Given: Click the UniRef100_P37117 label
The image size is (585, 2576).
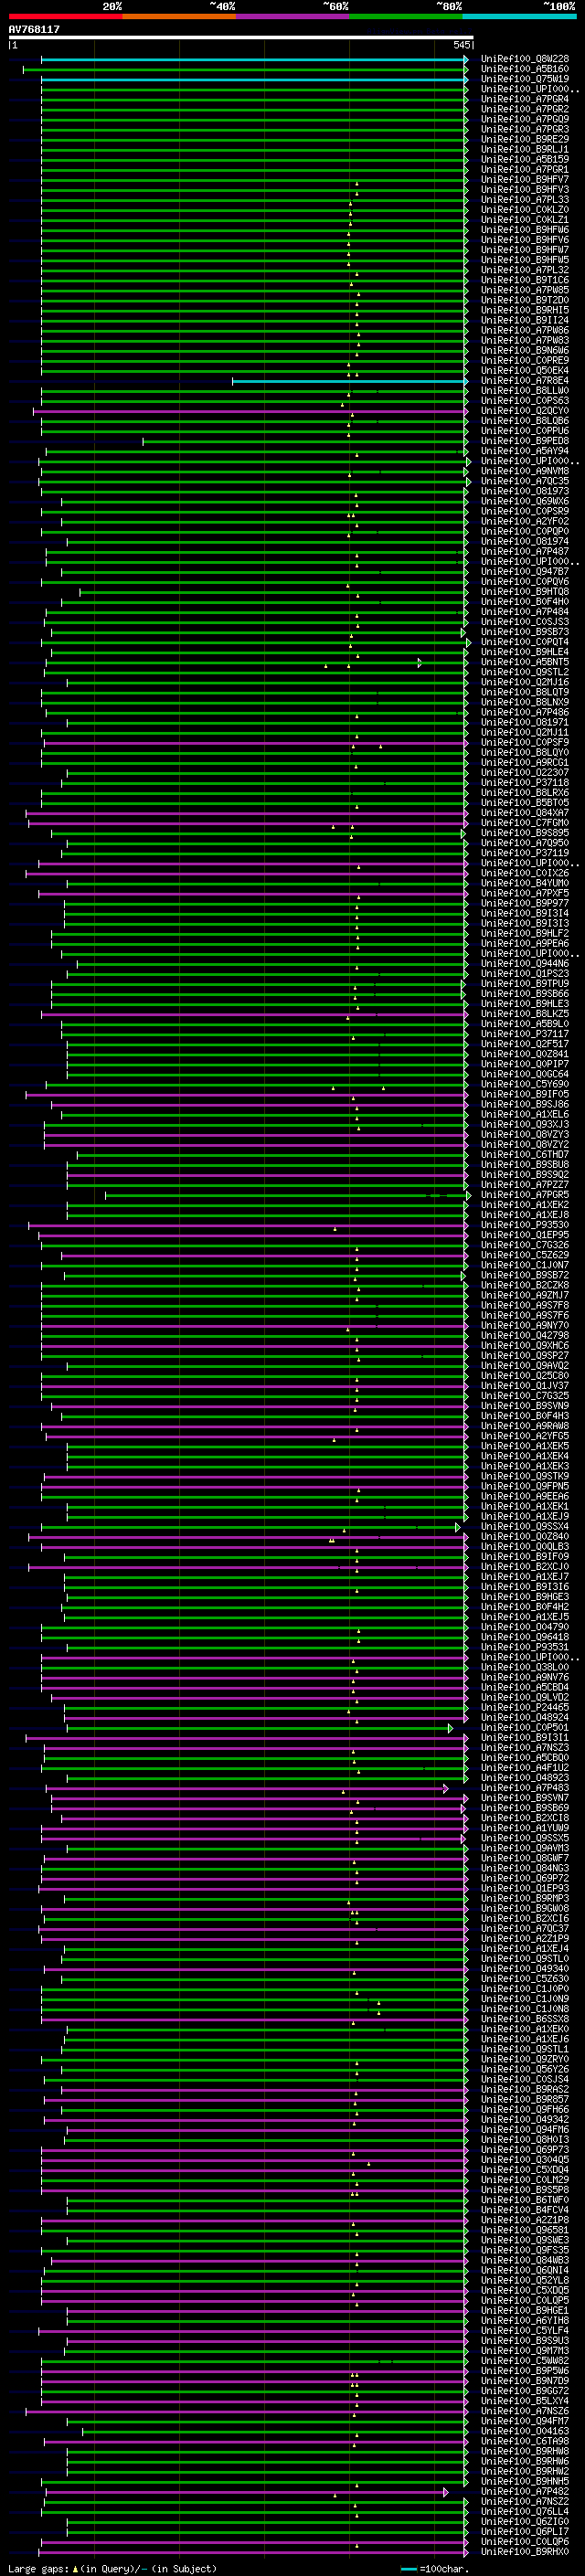Looking at the screenshot, I should [525, 1034].
